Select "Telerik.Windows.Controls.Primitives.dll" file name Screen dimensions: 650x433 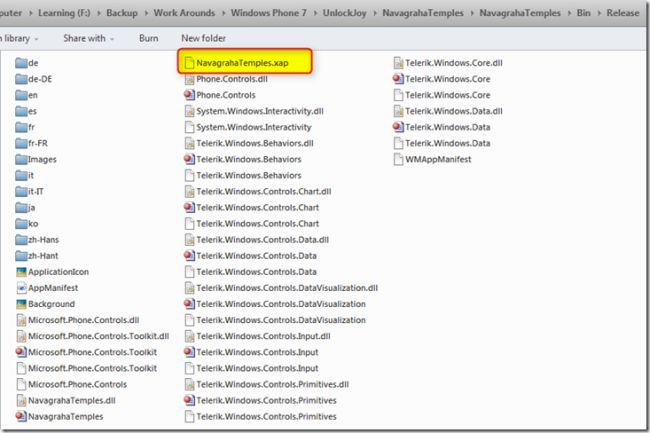272,385
